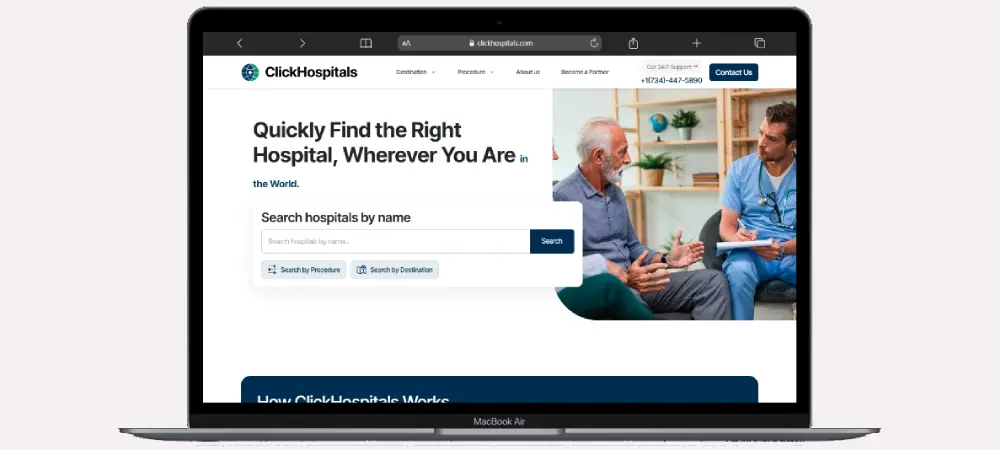Expand the Procedure menu chevron
The height and width of the screenshot is (450, 1000).
(x=492, y=73)
